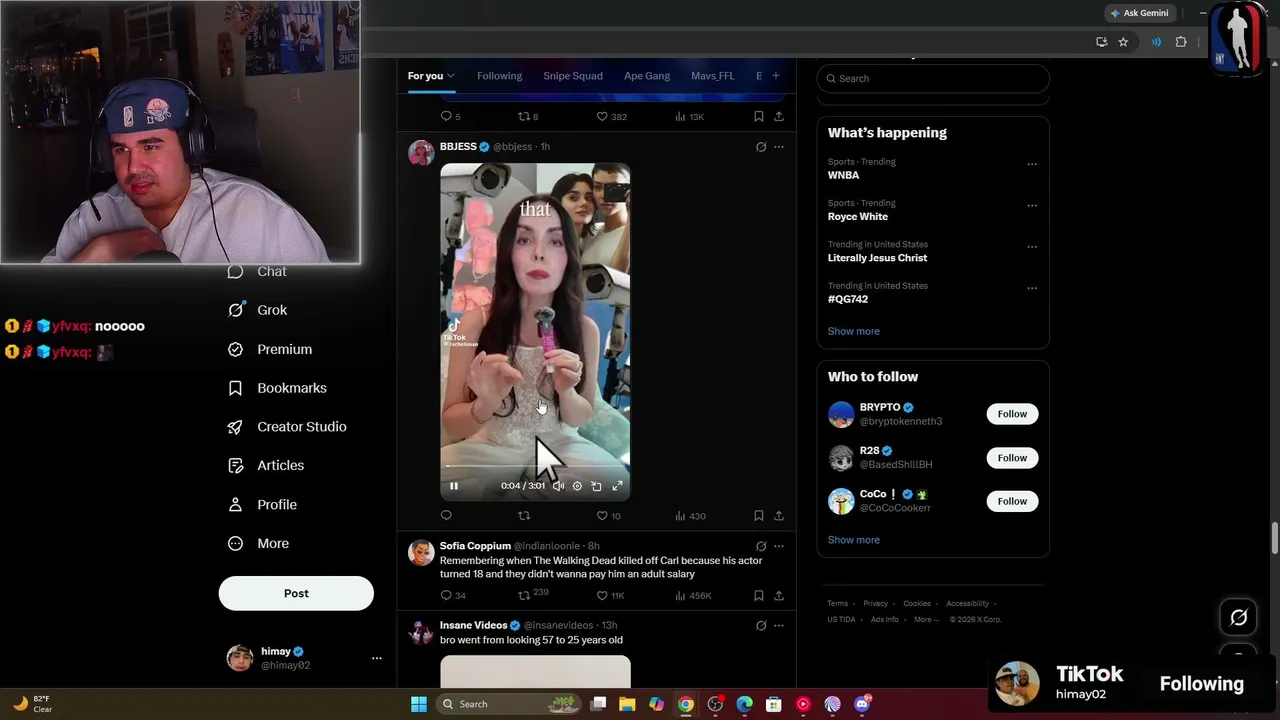Click the X search field

pyautogui.click(x=933, y=79)
